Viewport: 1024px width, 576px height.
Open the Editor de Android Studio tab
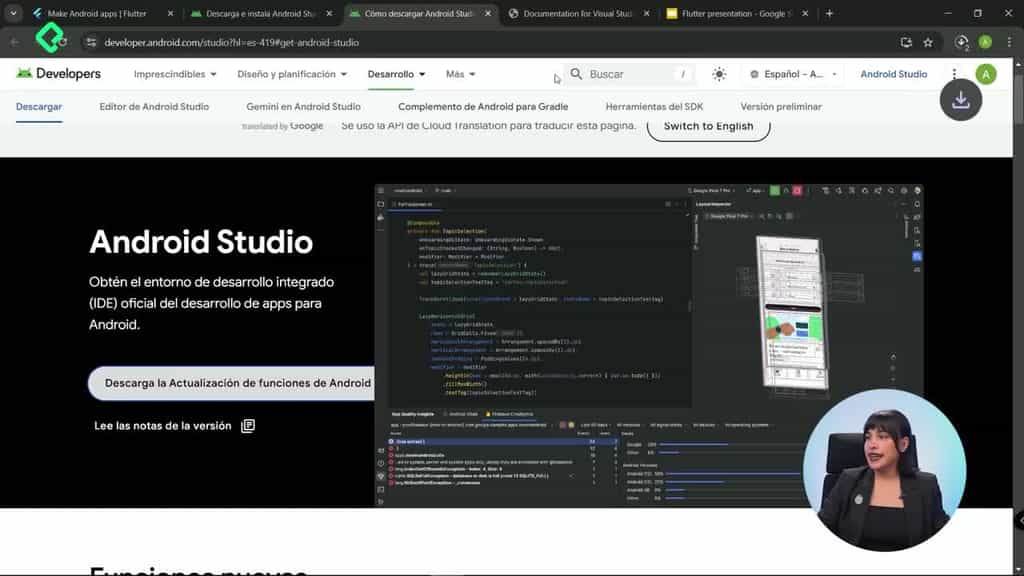coord(154,106)
